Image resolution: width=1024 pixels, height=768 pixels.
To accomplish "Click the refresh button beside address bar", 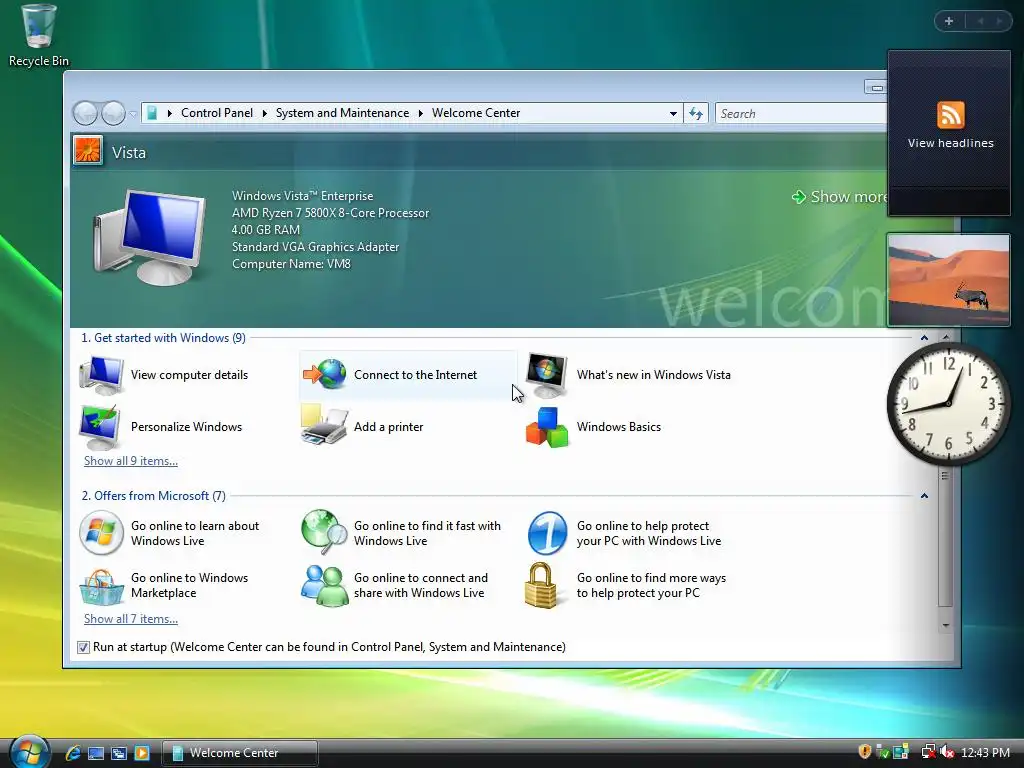I will tap(696, 114).
